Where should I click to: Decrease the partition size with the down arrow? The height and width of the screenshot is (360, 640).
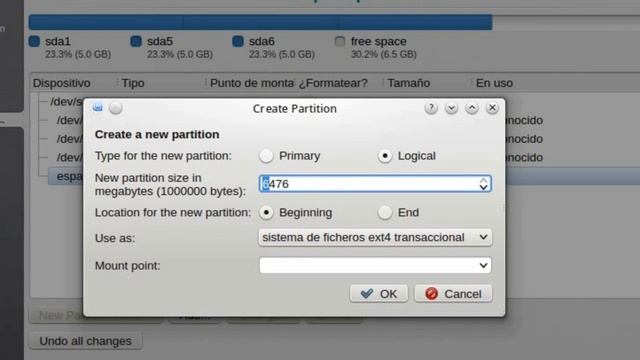pyautogui.click(x=484, y=188)
